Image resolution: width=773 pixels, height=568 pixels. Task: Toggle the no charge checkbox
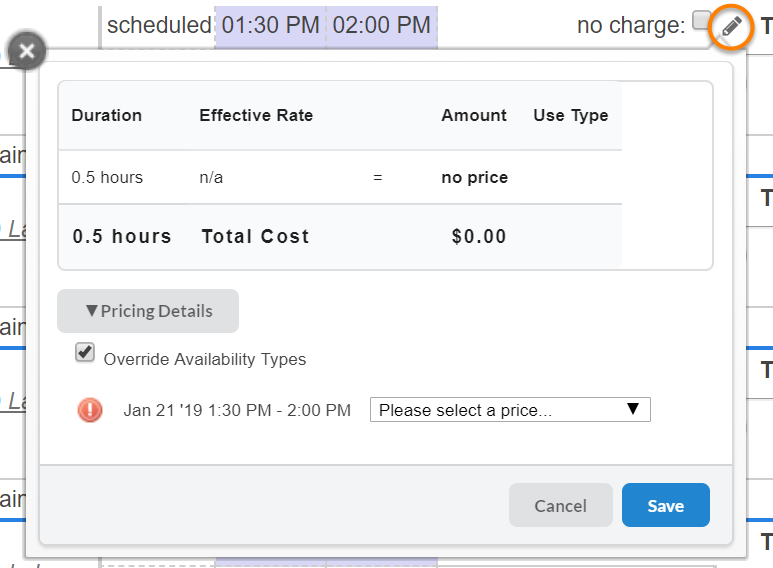click(701, 21)
